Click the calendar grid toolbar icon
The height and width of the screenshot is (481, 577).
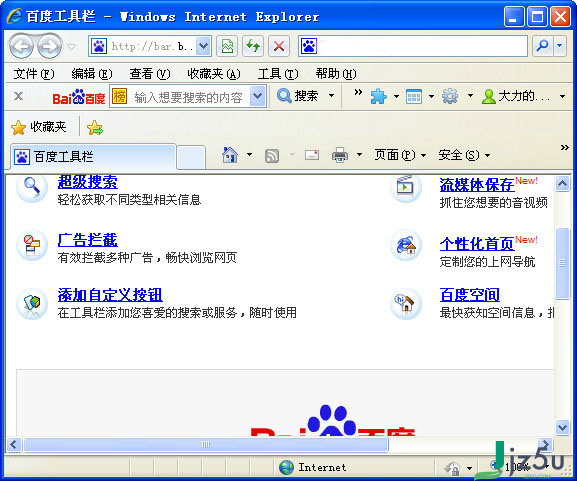pos(414,97)
